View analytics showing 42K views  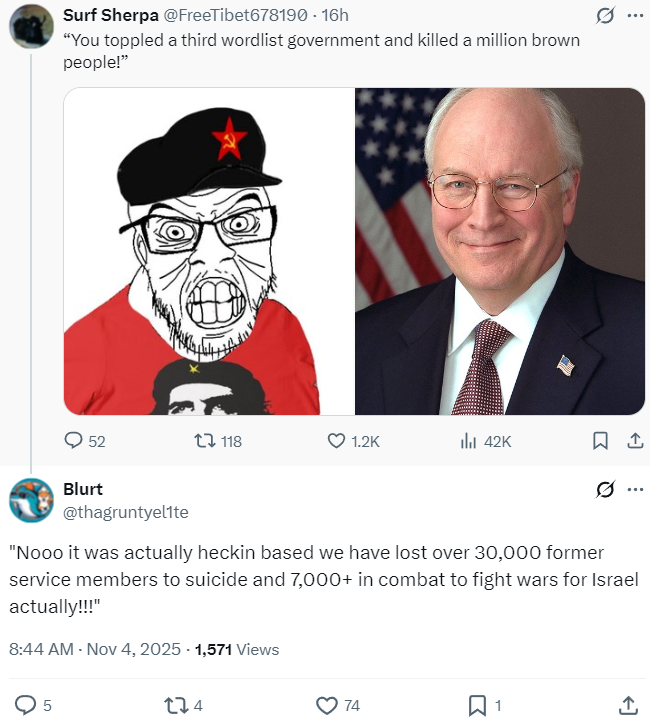(486, 441)
